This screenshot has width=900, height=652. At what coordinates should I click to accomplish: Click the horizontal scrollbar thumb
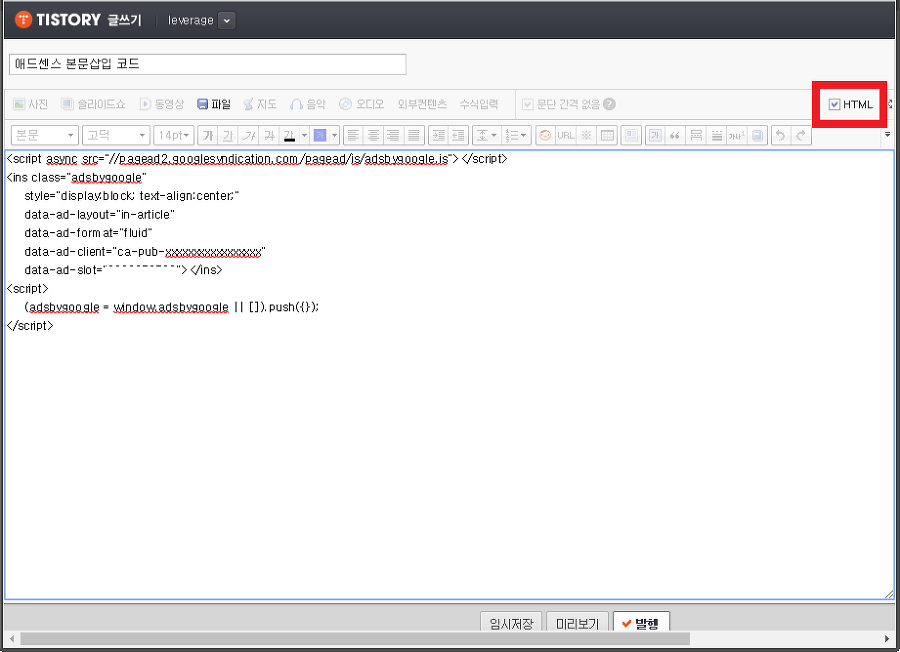point(355,638)
